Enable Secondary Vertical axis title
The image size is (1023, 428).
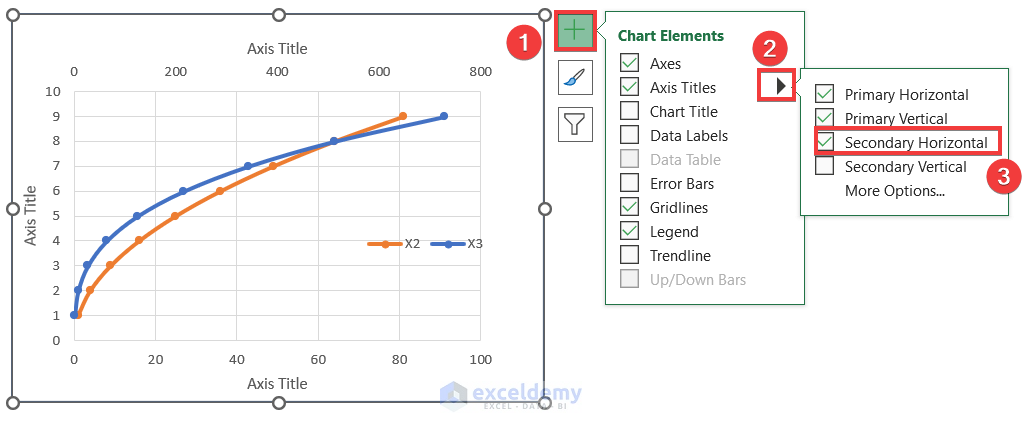pyautogui.click(x=825, y=167)
